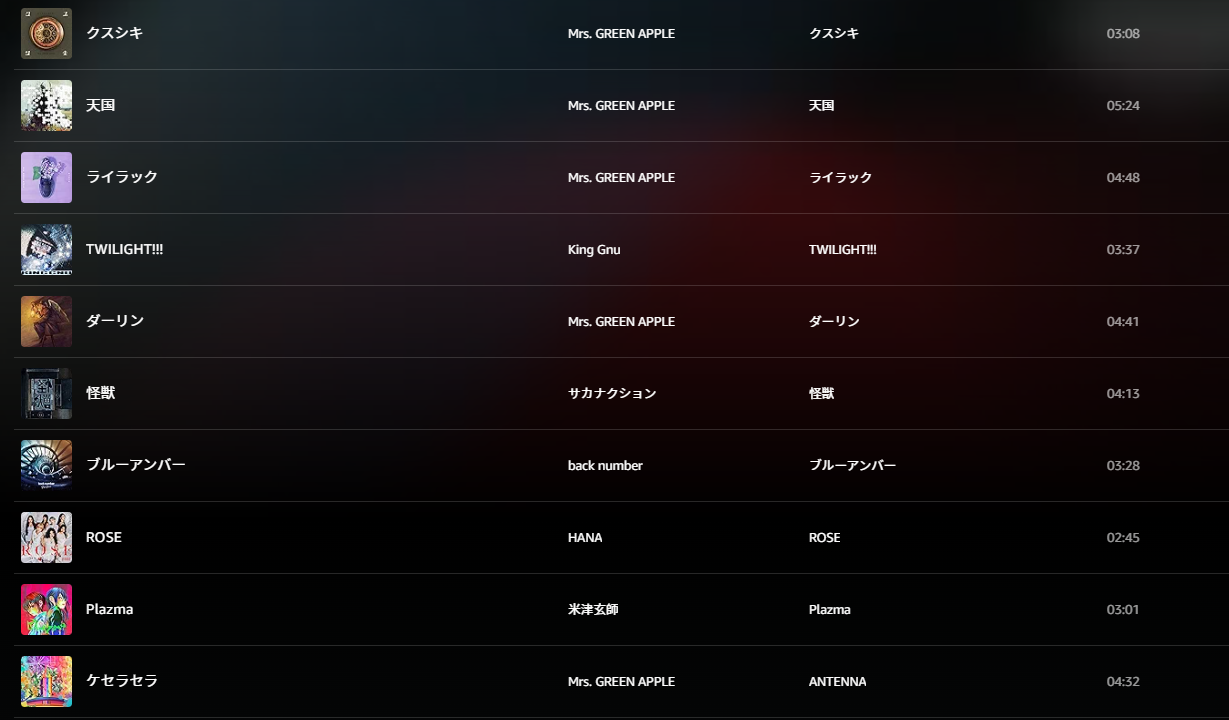Choose the song title ダーリン
This screenshot has width=1229, height=720.
tap(115, 321)
